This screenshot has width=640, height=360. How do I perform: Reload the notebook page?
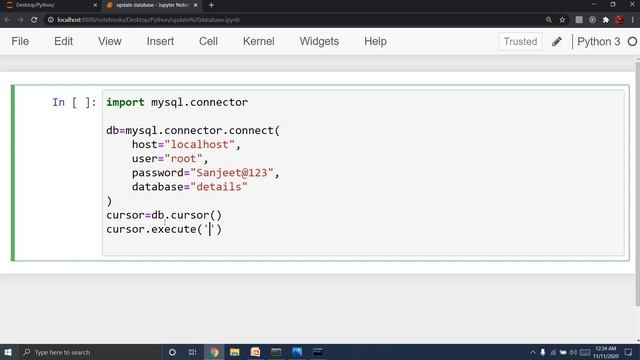[34, 20]
